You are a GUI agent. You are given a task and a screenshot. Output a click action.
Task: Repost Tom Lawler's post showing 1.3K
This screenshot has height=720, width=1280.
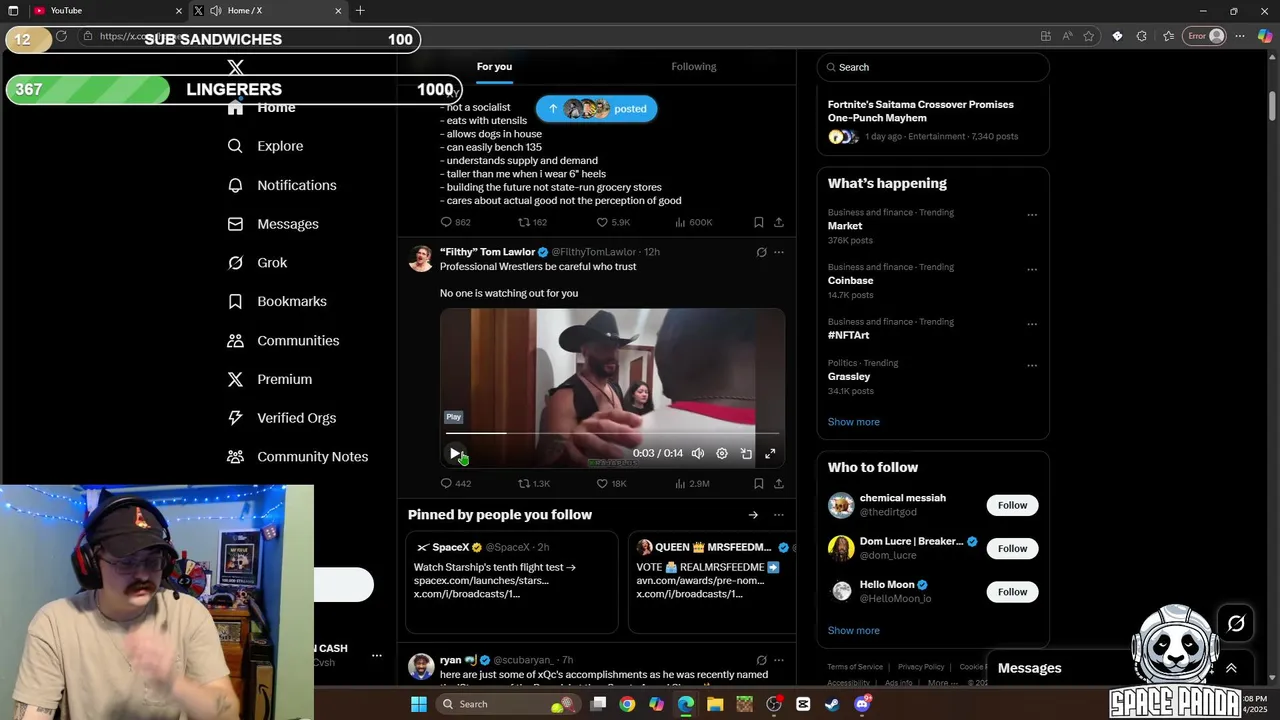coord(533,484)
